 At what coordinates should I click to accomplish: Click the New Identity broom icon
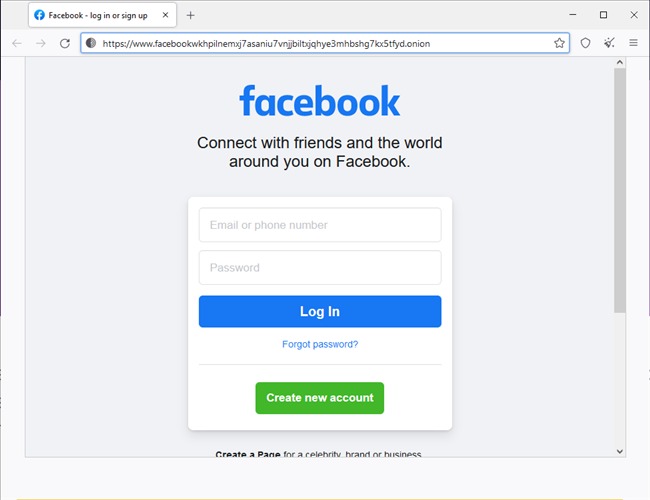pyautogui.click(x=609, y=43)
